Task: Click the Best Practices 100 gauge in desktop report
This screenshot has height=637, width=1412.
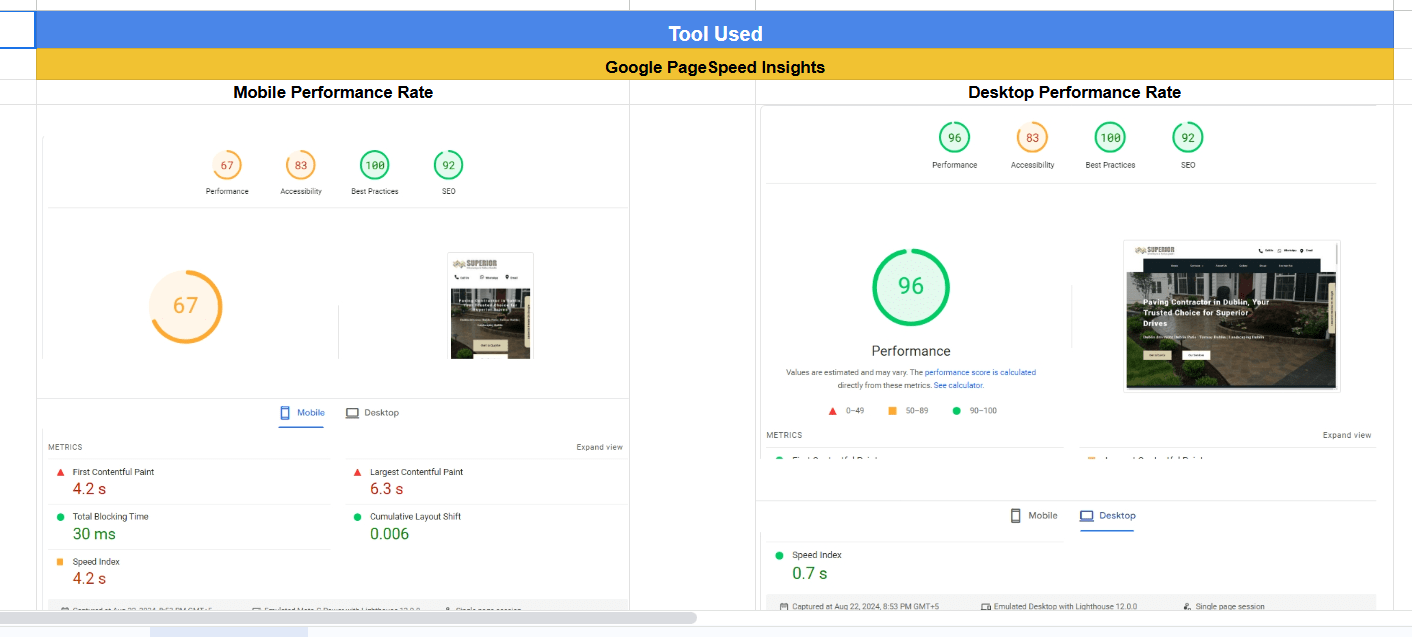Action: [x=1110, y=138]
